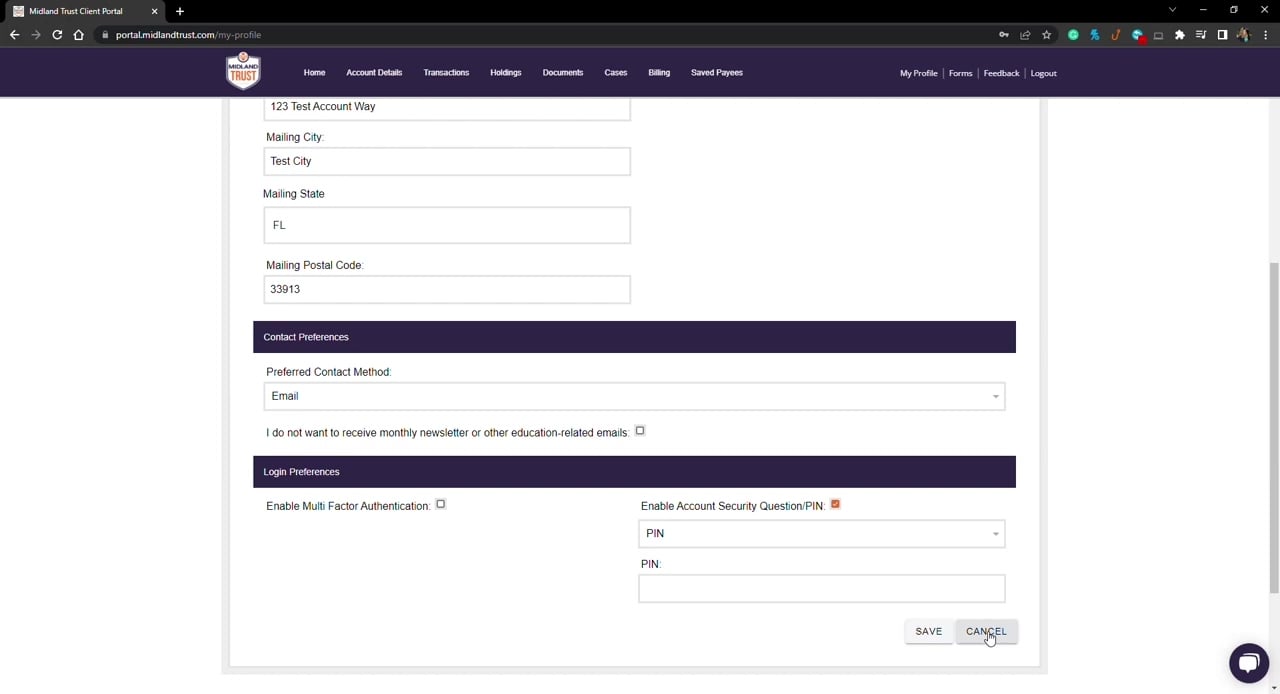Image resolution: width=1280 pixels, height=694 pixels.
Task: Reload the page
Action: pyautogui.click(x=57, y=35)
